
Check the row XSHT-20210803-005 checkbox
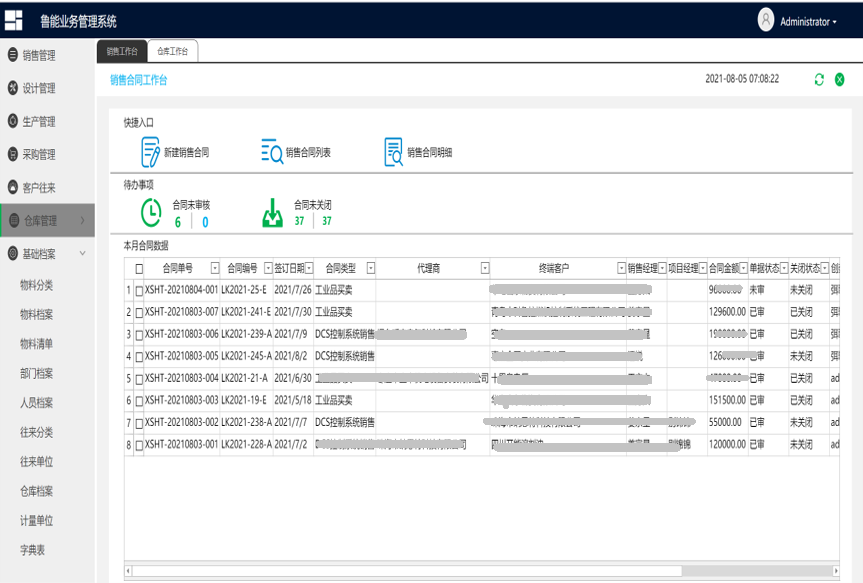point(139,357)
